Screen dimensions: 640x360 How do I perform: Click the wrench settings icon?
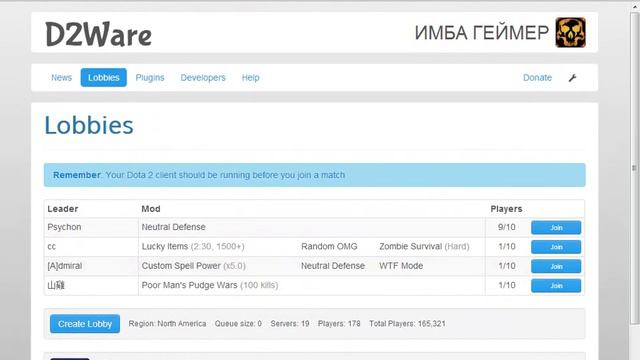coord(572,78)
